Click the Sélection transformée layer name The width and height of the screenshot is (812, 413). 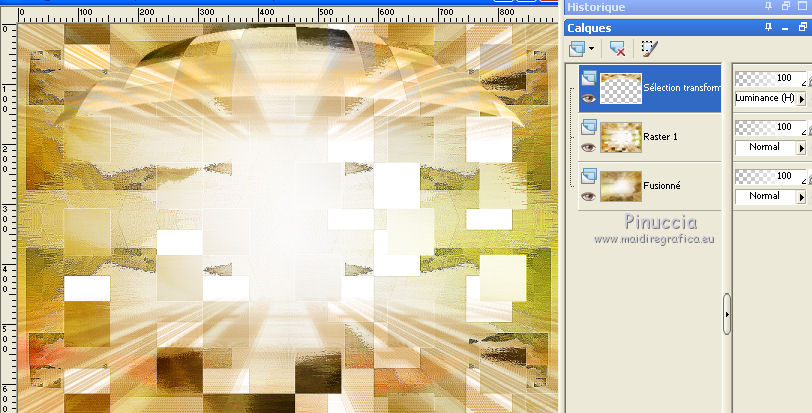pyautogui.click(x=682, y=87)
